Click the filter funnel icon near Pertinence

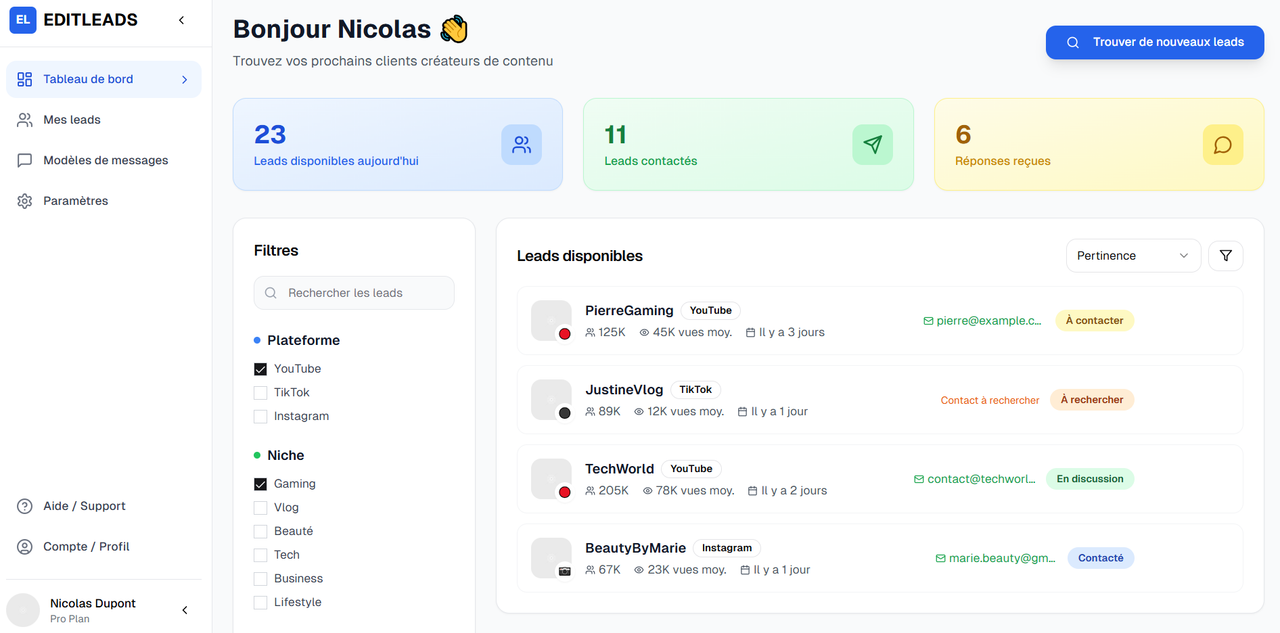[x=1225, y=255]
